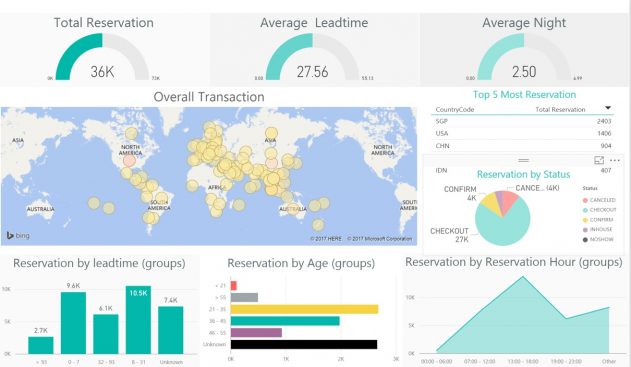The width and height of the screenshot is (631, 367).
Task: Sort table by CountryCode header
Action: [455, 109]
